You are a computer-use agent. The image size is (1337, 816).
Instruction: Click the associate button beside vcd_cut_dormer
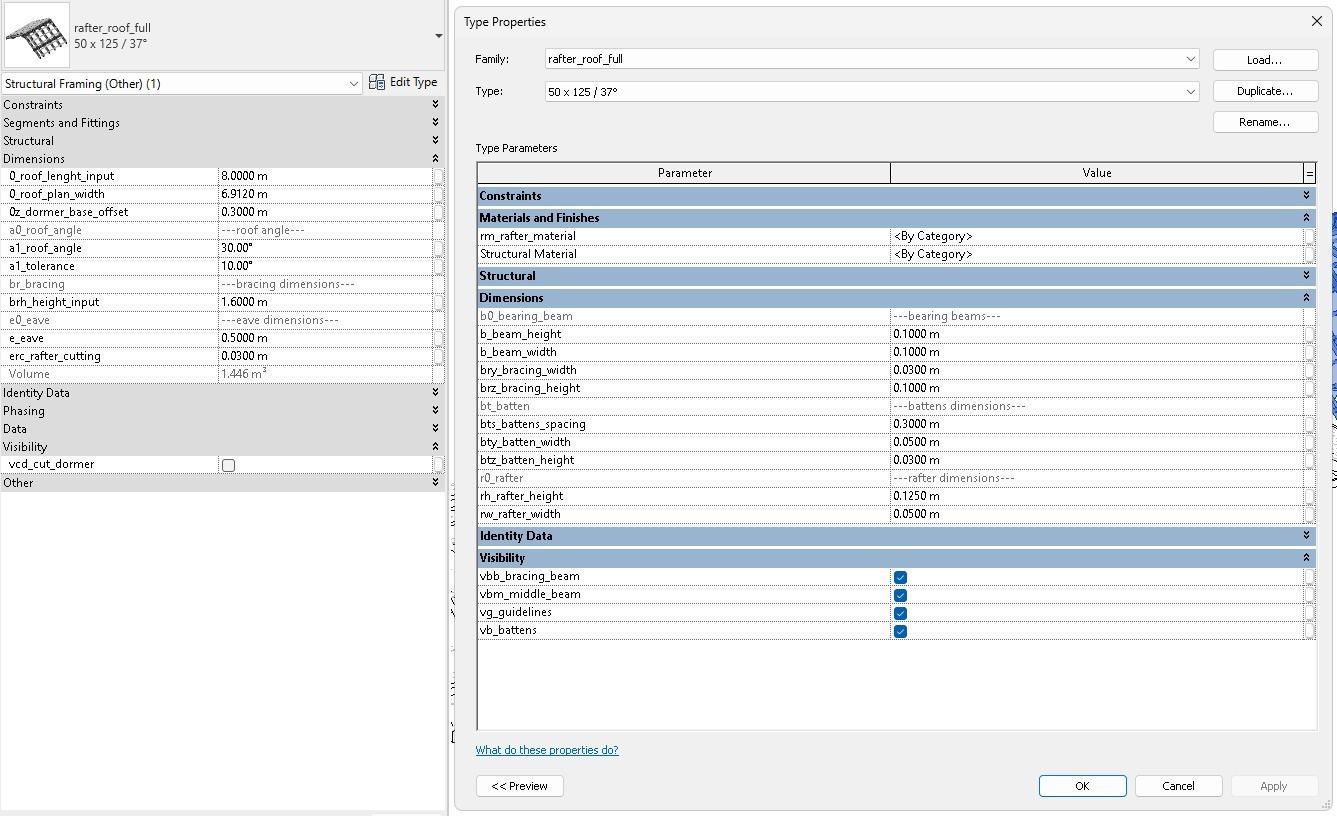438,464
